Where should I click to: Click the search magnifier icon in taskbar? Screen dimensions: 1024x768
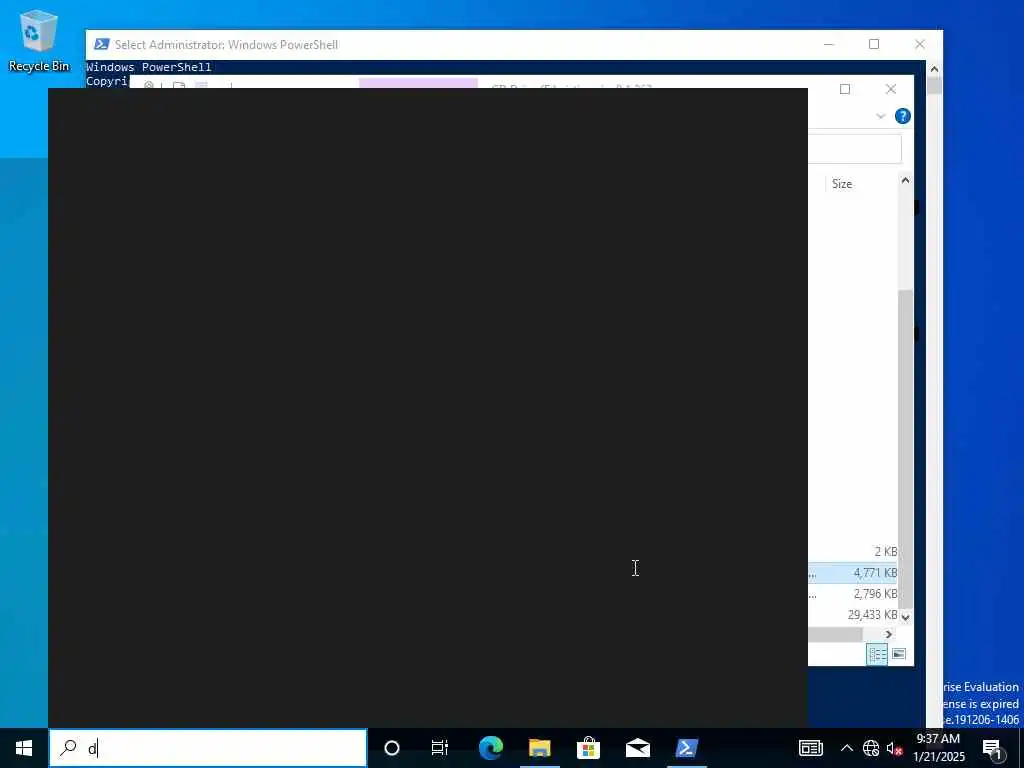68,748
